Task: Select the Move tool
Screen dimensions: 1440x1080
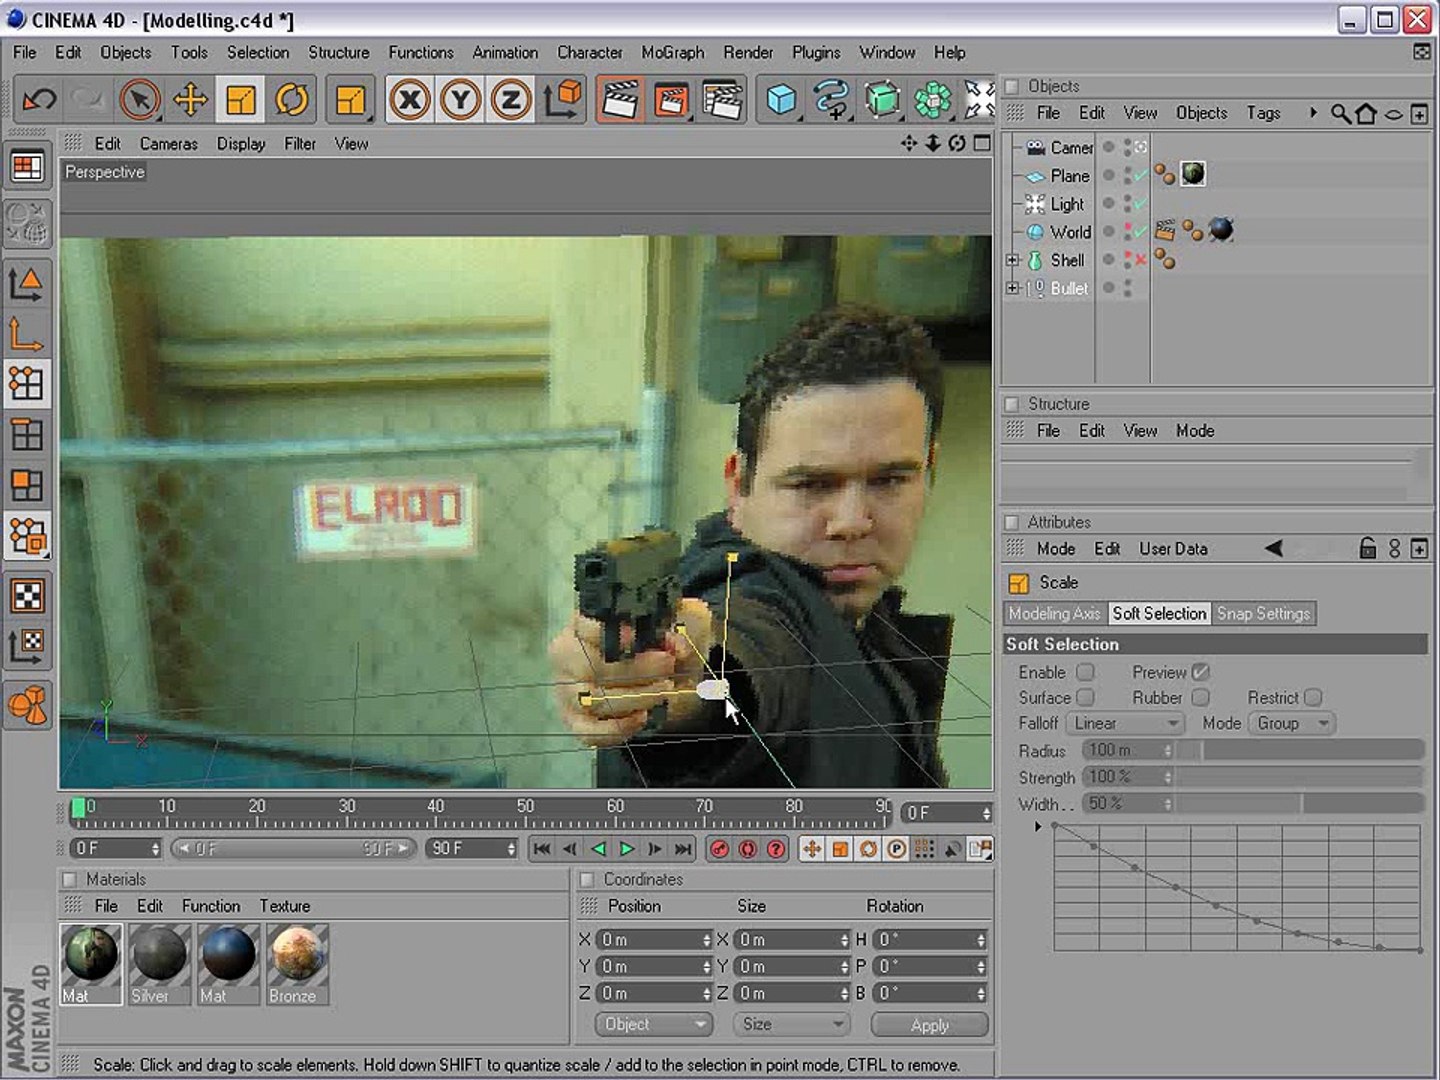Action: pos(190,100)
